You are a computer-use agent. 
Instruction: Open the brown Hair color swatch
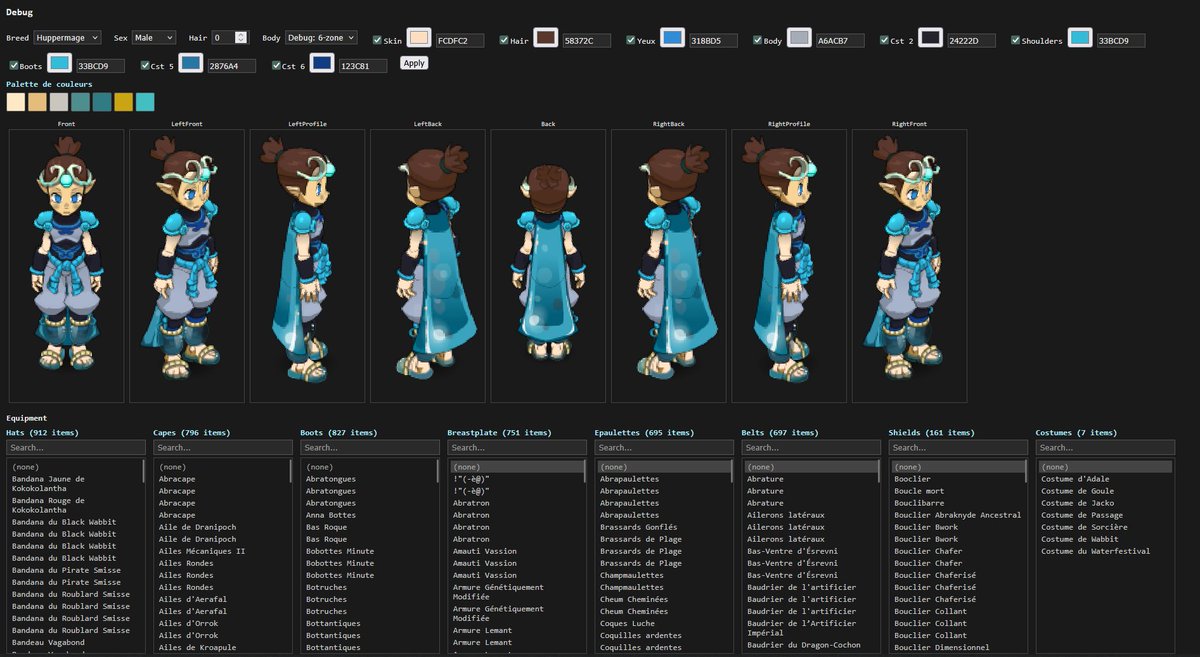pos(545,38)
